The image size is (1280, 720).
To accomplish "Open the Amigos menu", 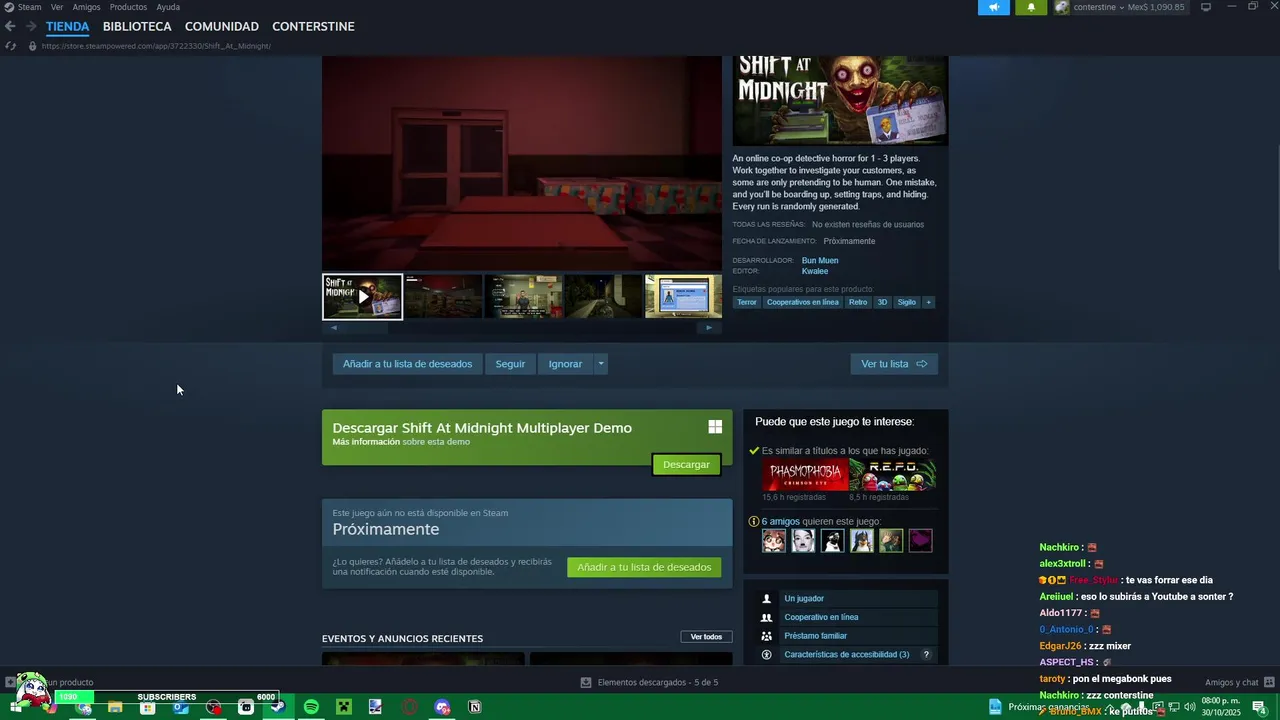I will click(x=86, y=7).
